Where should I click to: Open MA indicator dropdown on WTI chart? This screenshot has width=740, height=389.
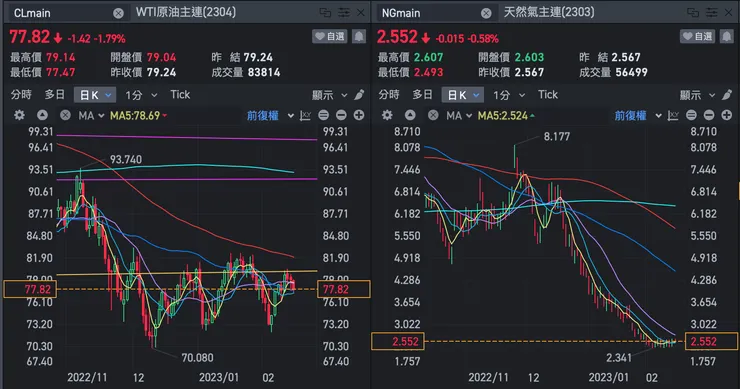pos(91,115)
